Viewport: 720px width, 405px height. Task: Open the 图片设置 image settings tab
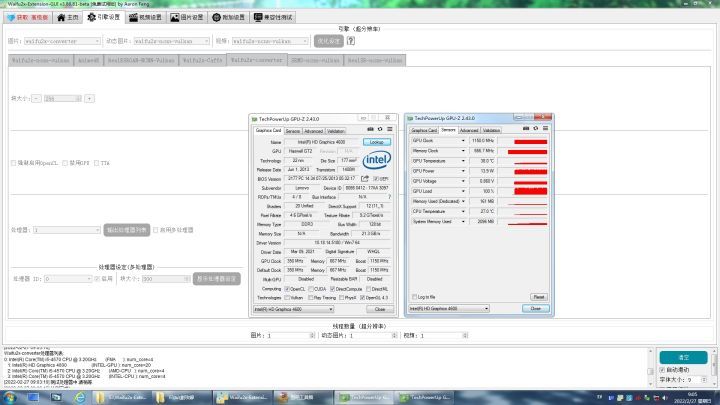(187, 17)
